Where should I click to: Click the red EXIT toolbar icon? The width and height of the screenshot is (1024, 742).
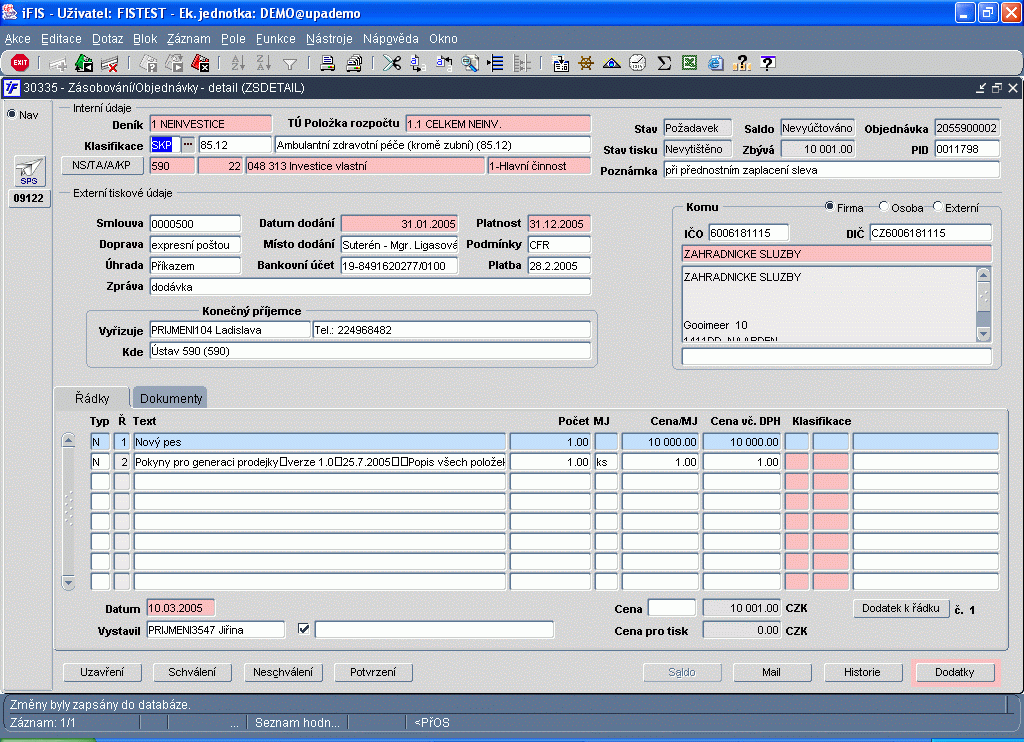pyautogui.click(x=19, y=63)
